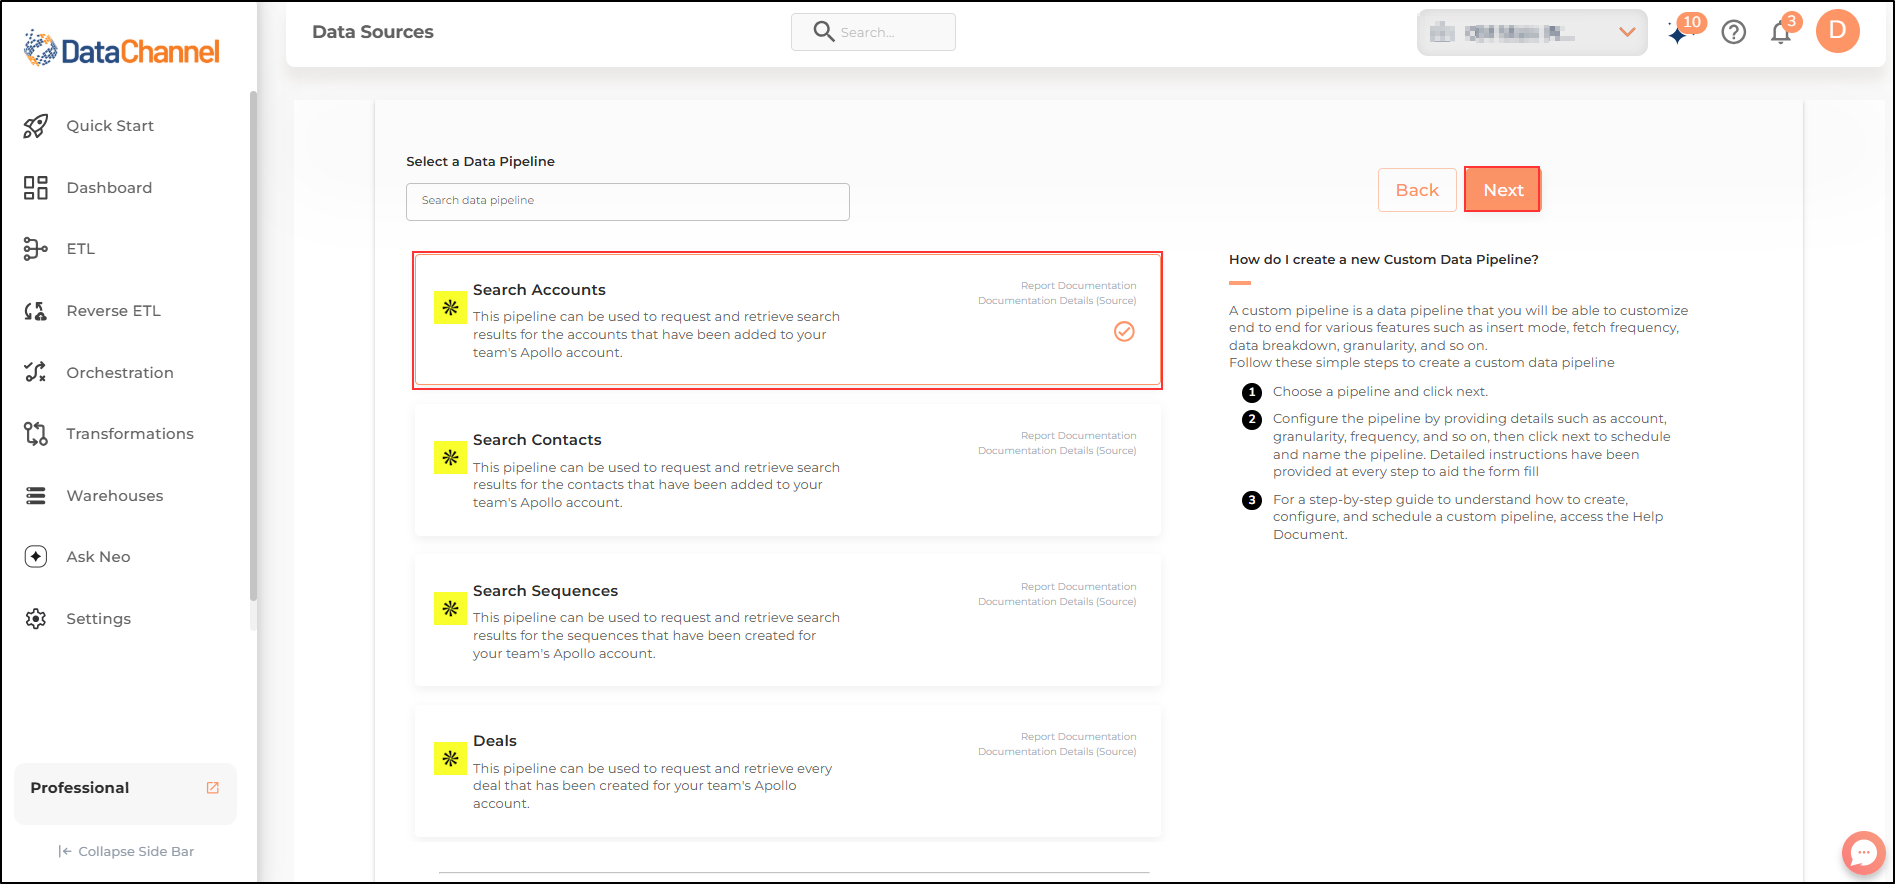Open Report Documentation for Search Accounts

point(1078,286)
